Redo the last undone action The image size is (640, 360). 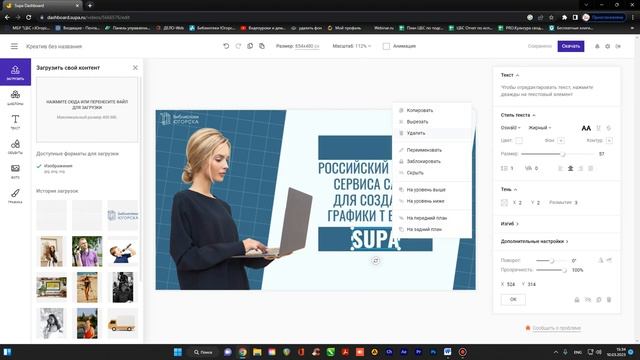238,46
